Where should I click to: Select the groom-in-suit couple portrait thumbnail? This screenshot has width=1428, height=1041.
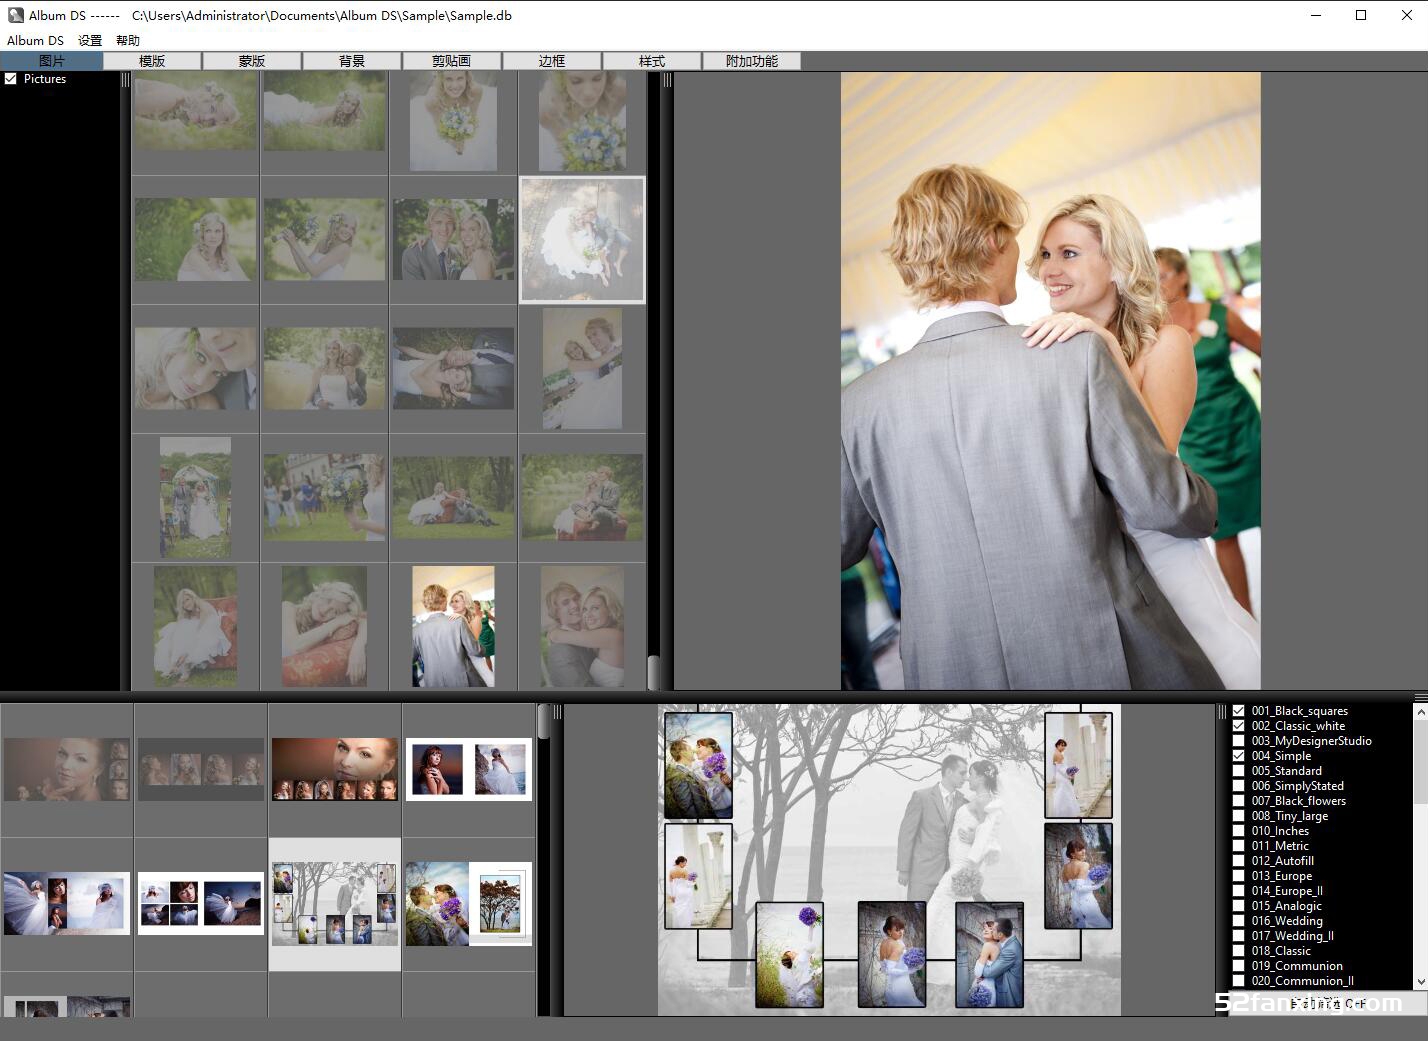(453, 239)
